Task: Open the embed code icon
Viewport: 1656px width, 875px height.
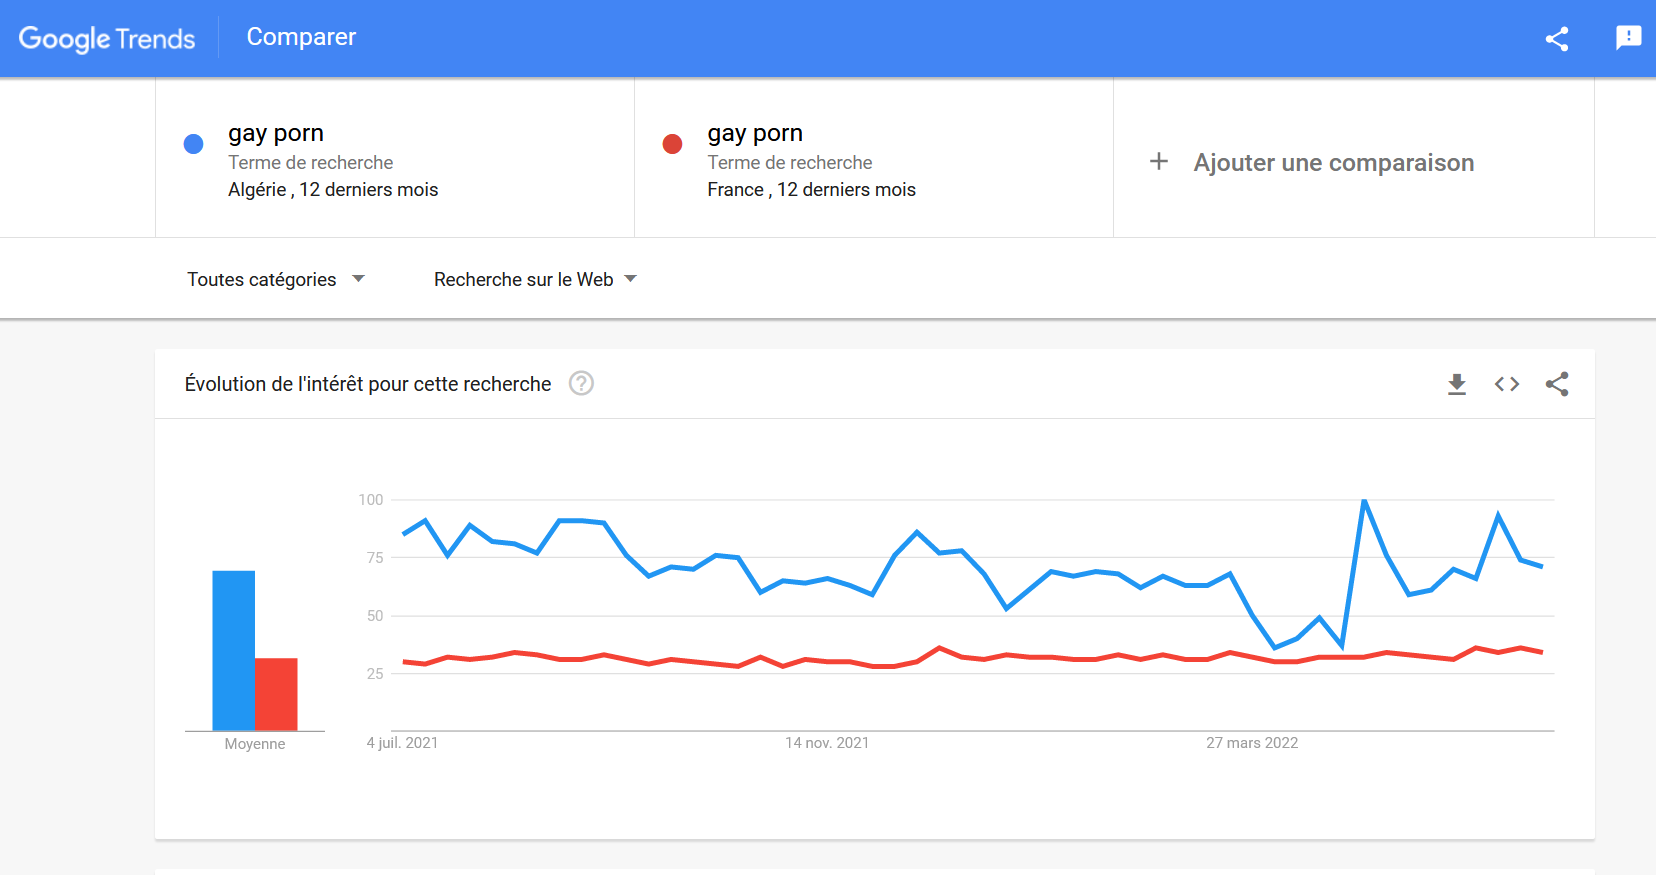Action: point(1507,384)
